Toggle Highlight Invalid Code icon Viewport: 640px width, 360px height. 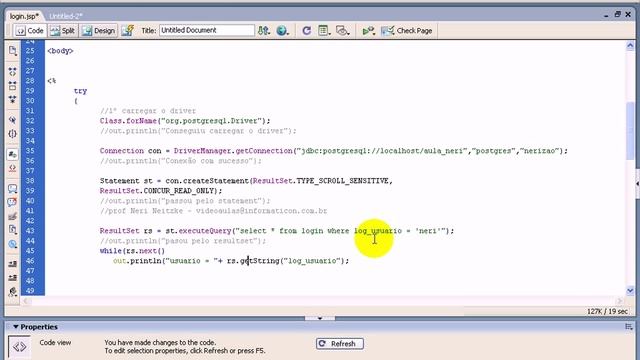tap(13, 168)
